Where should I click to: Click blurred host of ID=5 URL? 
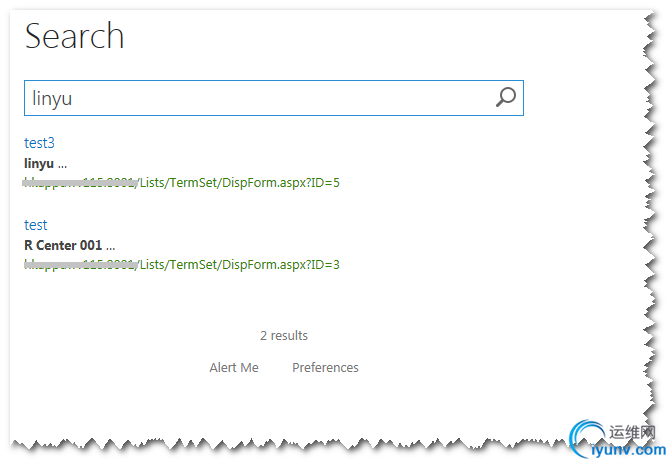80,183
